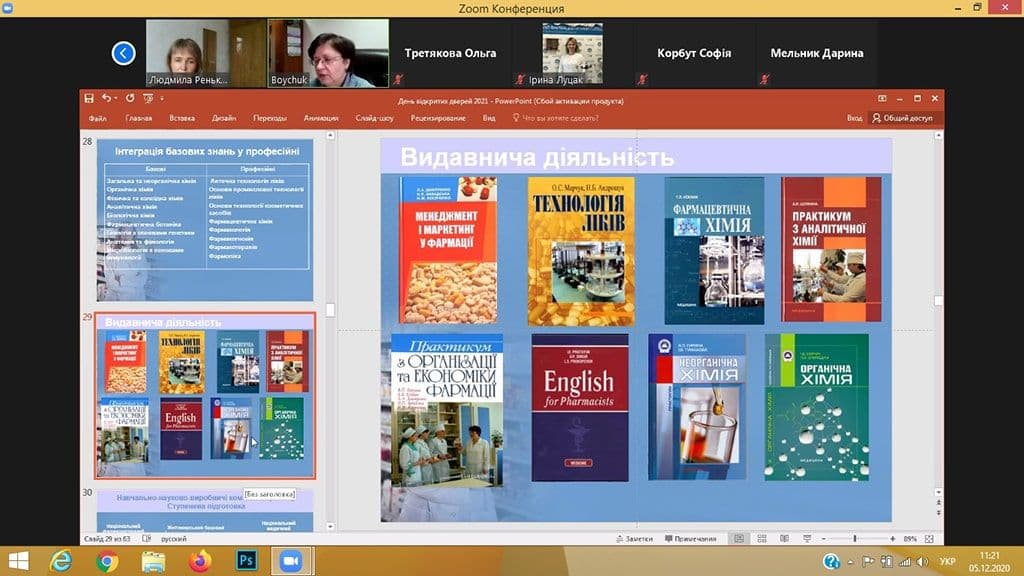This screenshot has width=1024, height=576.
Task: Select the Мельник Дарина participant tile
Action: point(816,53)
